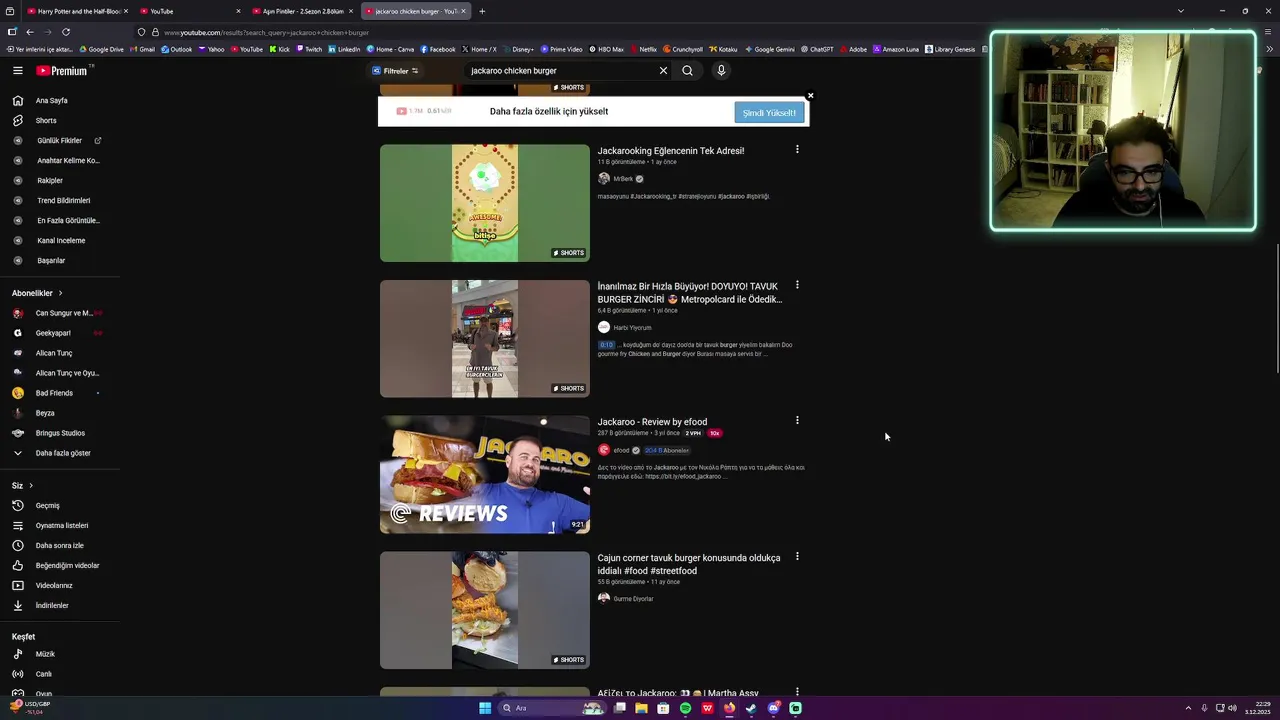Open Jackarooking Eğlencenin Tek Adresi thumbnail
This screenshot has height=720, width=1280.
[485, 203]
